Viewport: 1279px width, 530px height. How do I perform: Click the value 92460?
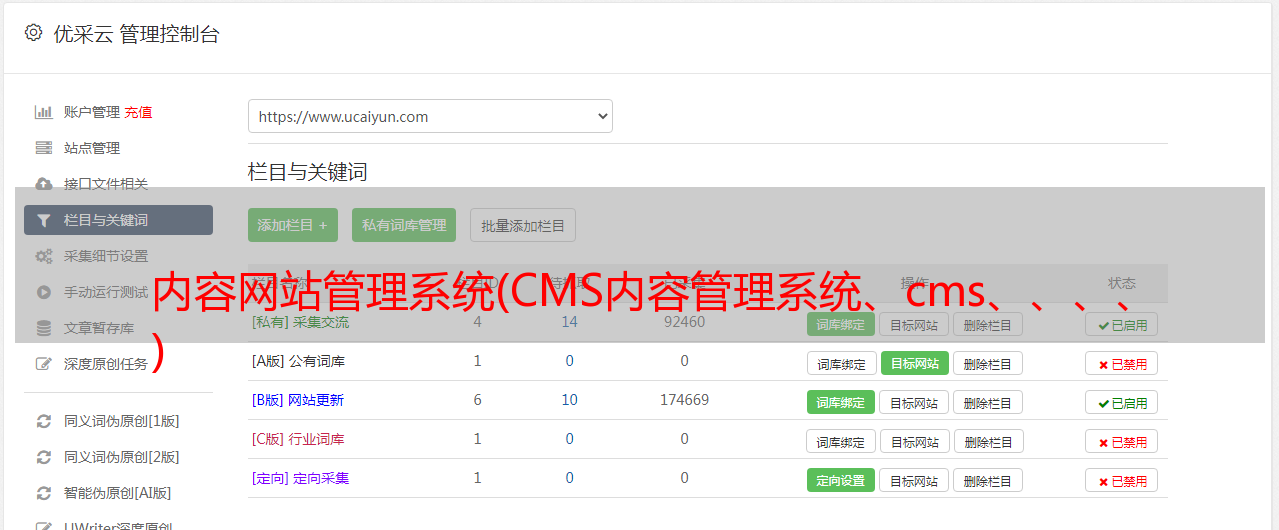684,322
